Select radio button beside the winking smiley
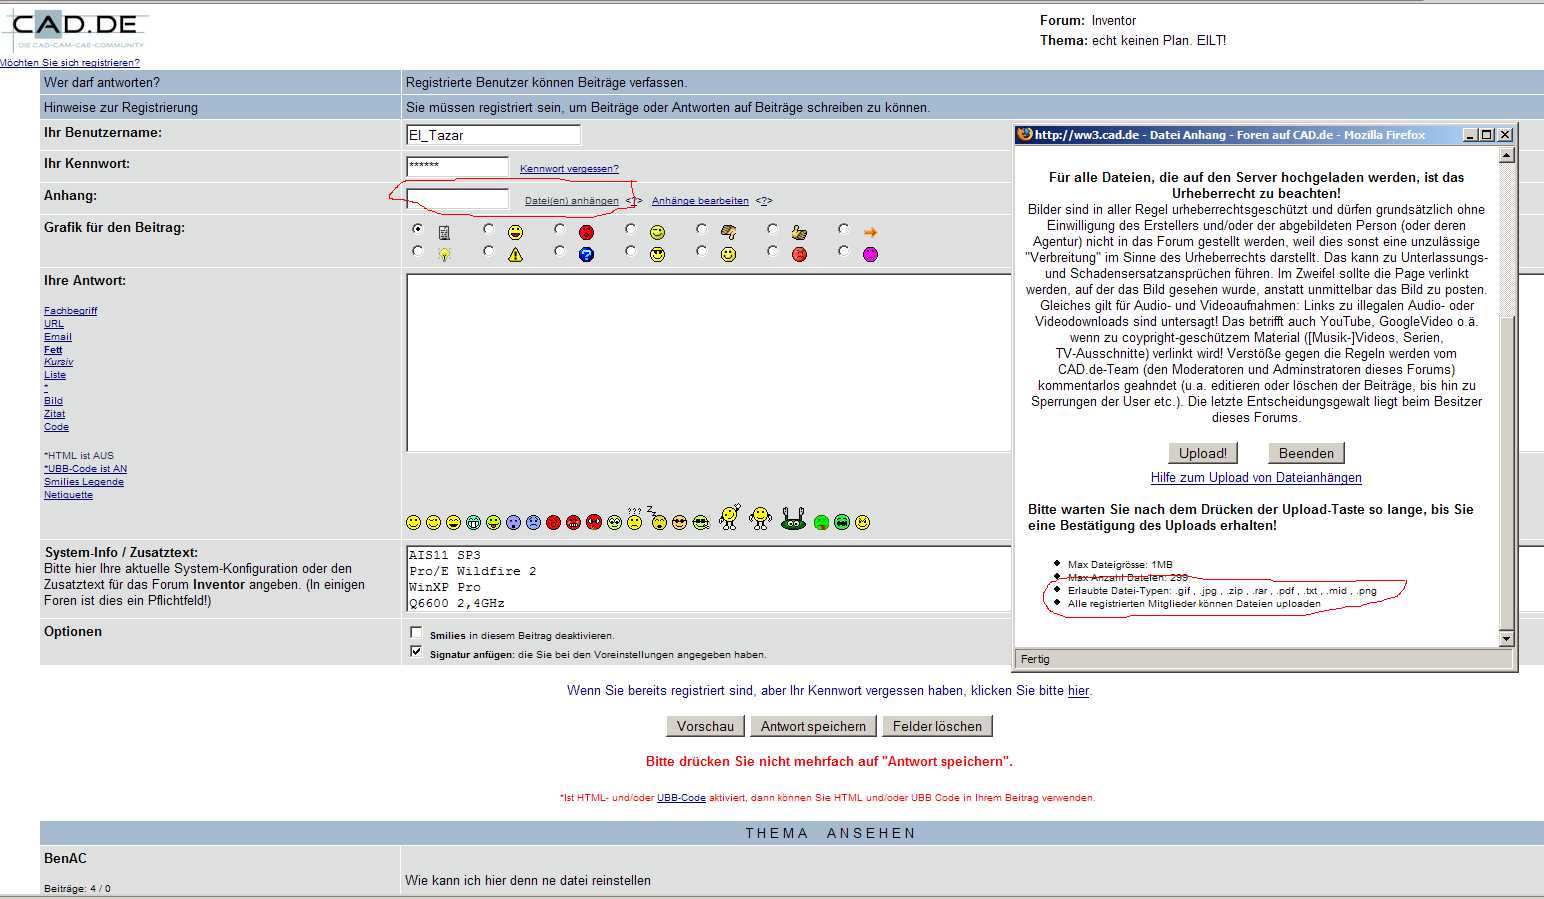Screen dimensions: 1544x899 tap(630, 229)
